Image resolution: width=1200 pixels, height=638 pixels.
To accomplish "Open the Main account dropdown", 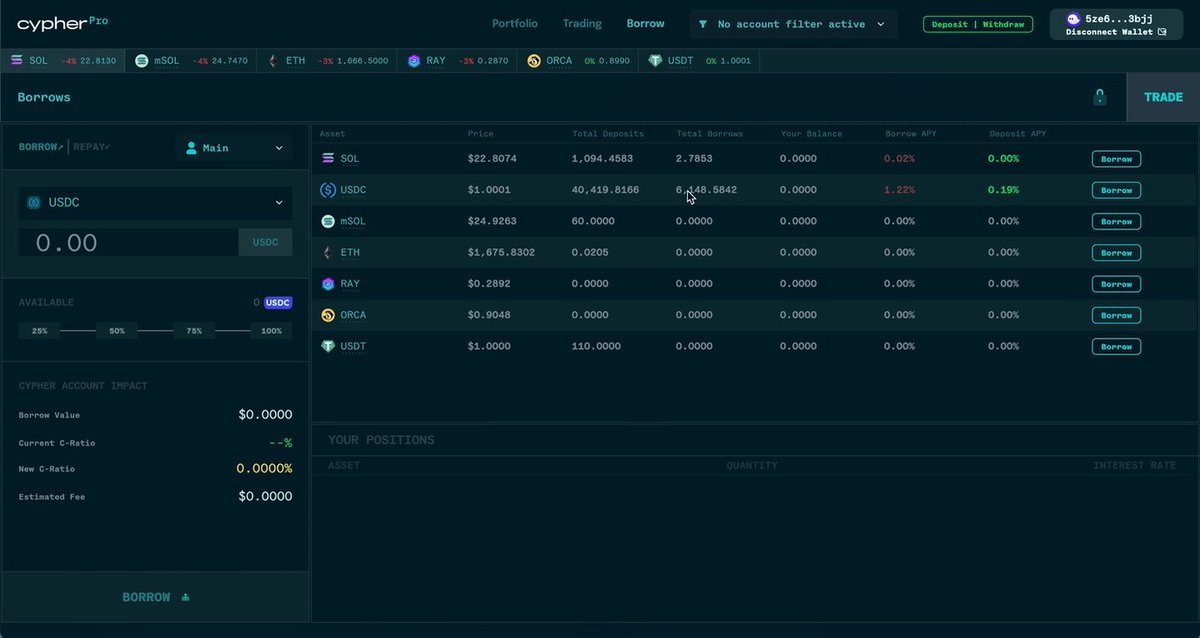I will (234, 148).
